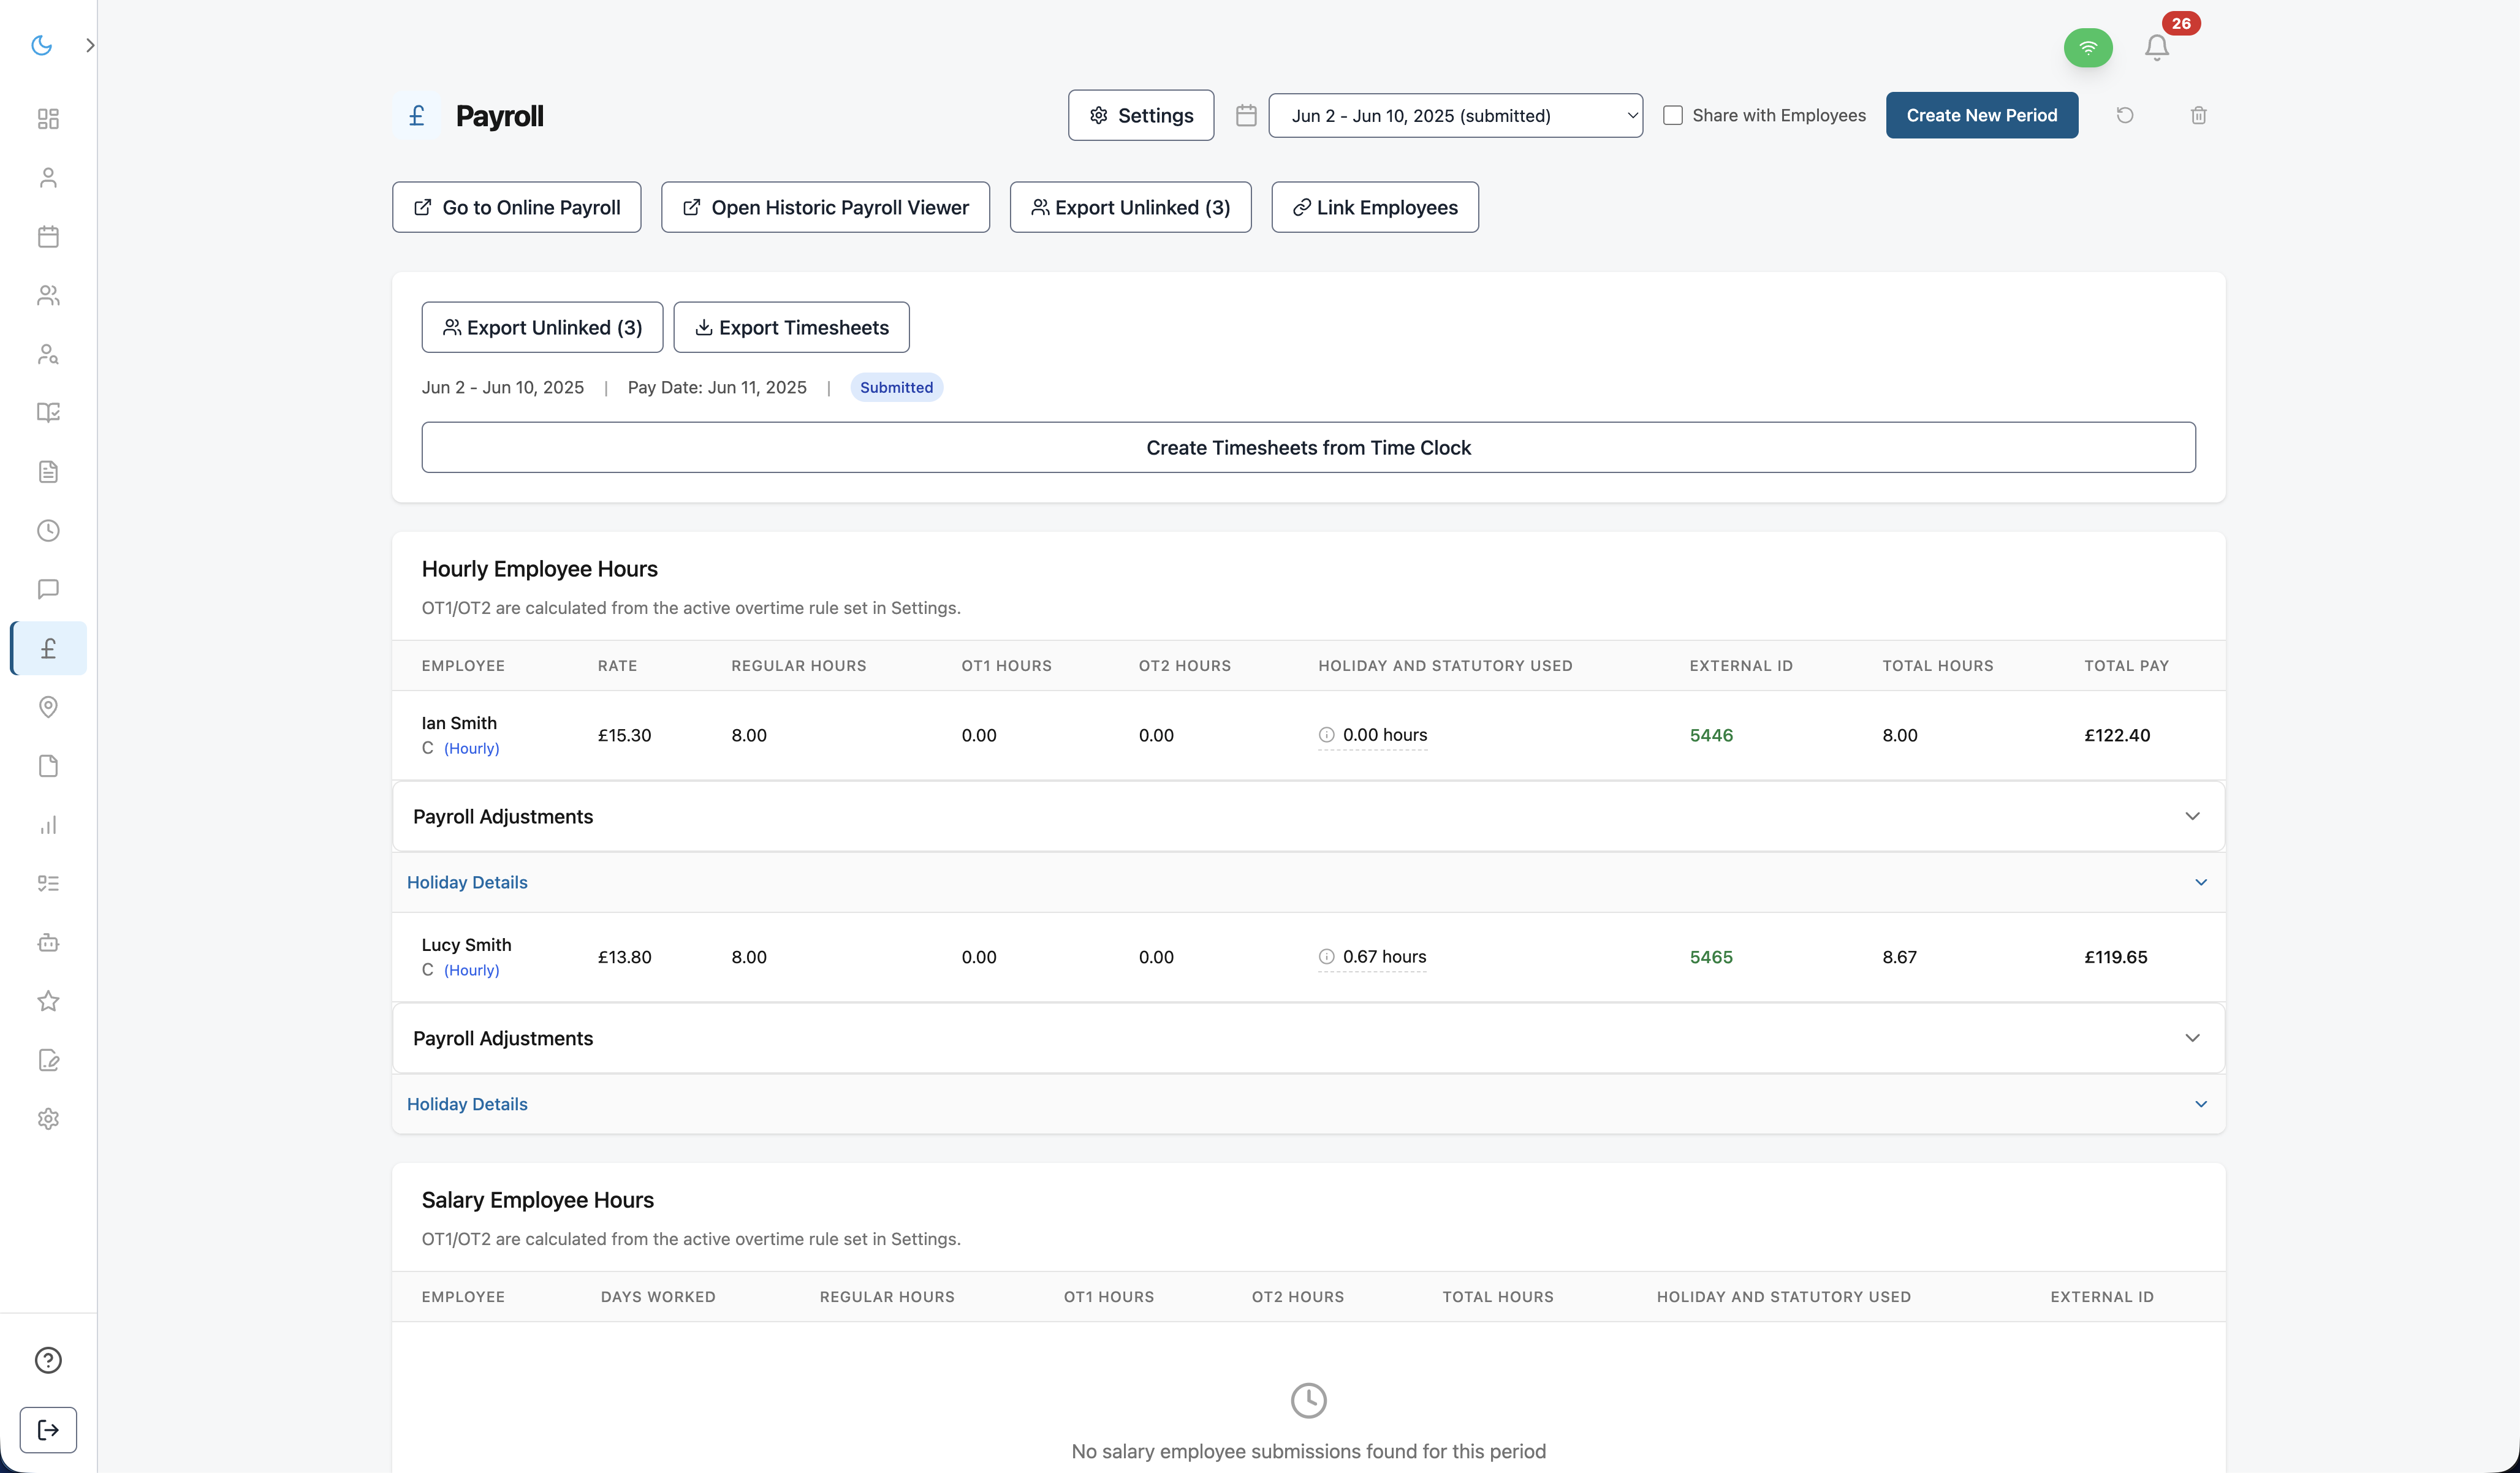Open the clock icon in sidebar
The image size is (2520, 1473).
[48, 531]
